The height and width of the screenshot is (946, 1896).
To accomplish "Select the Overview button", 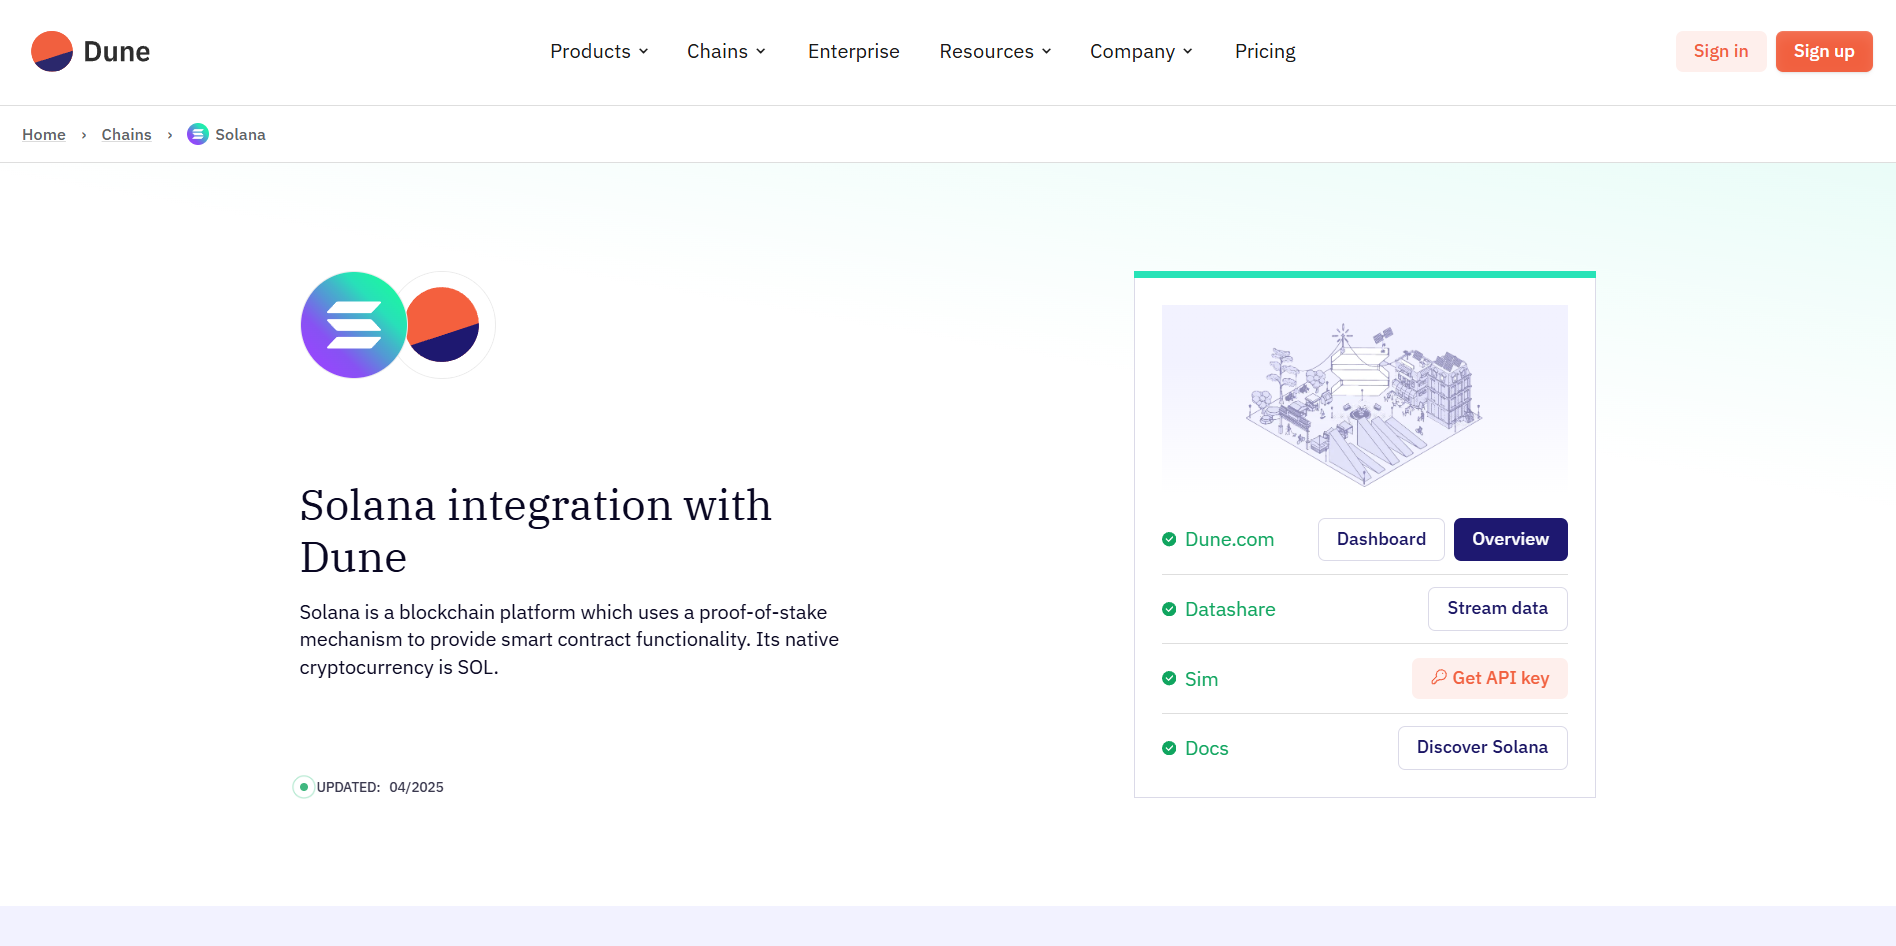I will (1510, 539).
